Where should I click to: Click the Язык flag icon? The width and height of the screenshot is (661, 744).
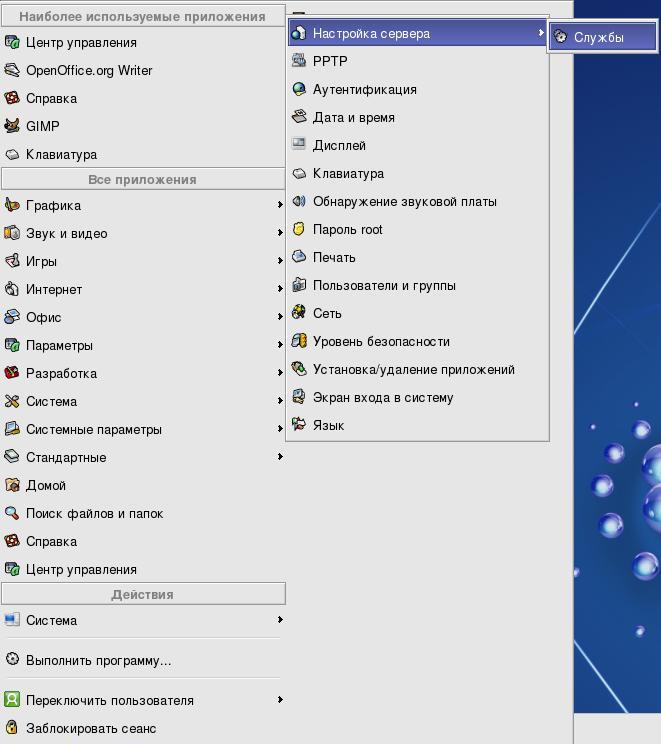(299, 425)
